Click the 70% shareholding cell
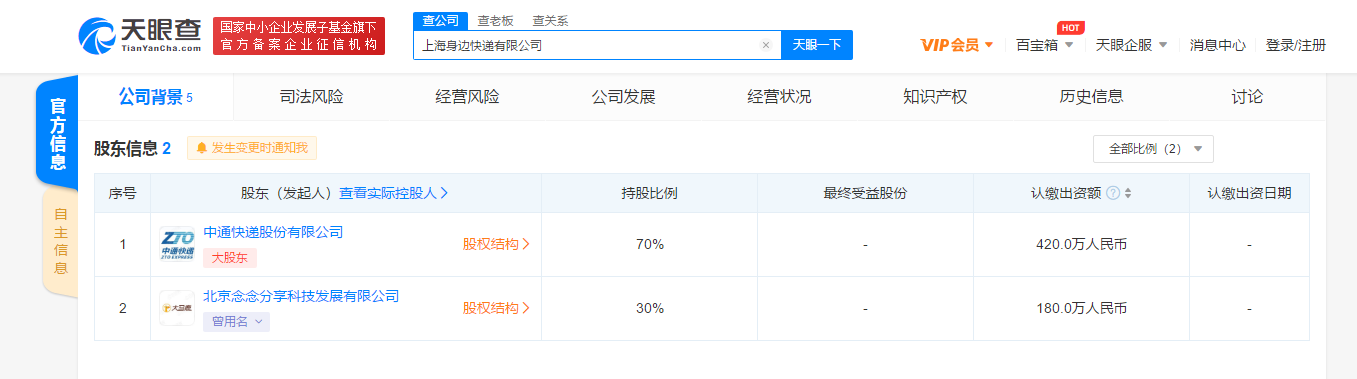The image size is (1357, 379). (x=650, y=244)
